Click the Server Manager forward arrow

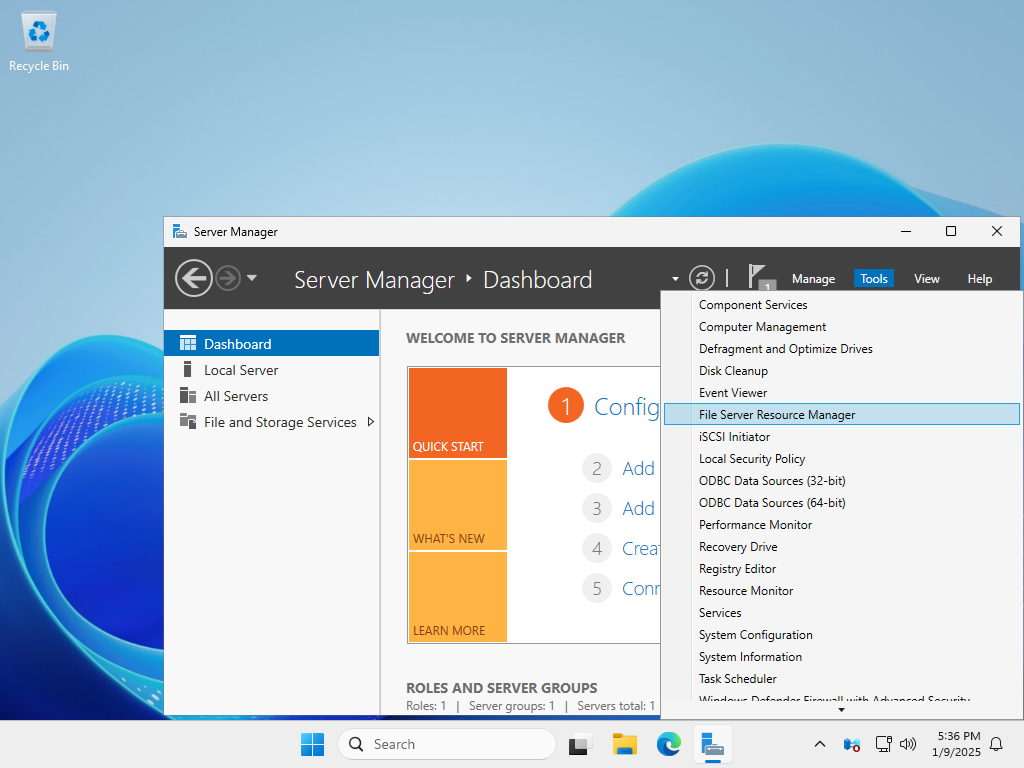[228, 278]
